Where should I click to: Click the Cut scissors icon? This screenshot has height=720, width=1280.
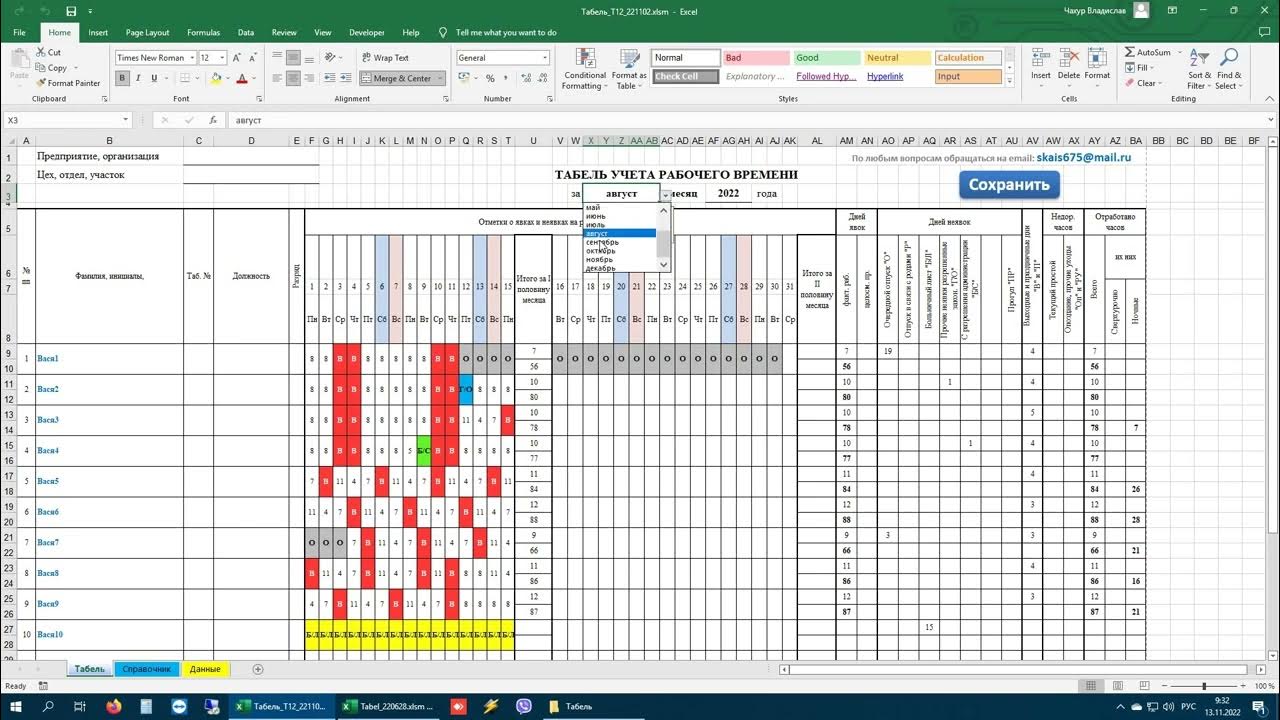(40, 53)
